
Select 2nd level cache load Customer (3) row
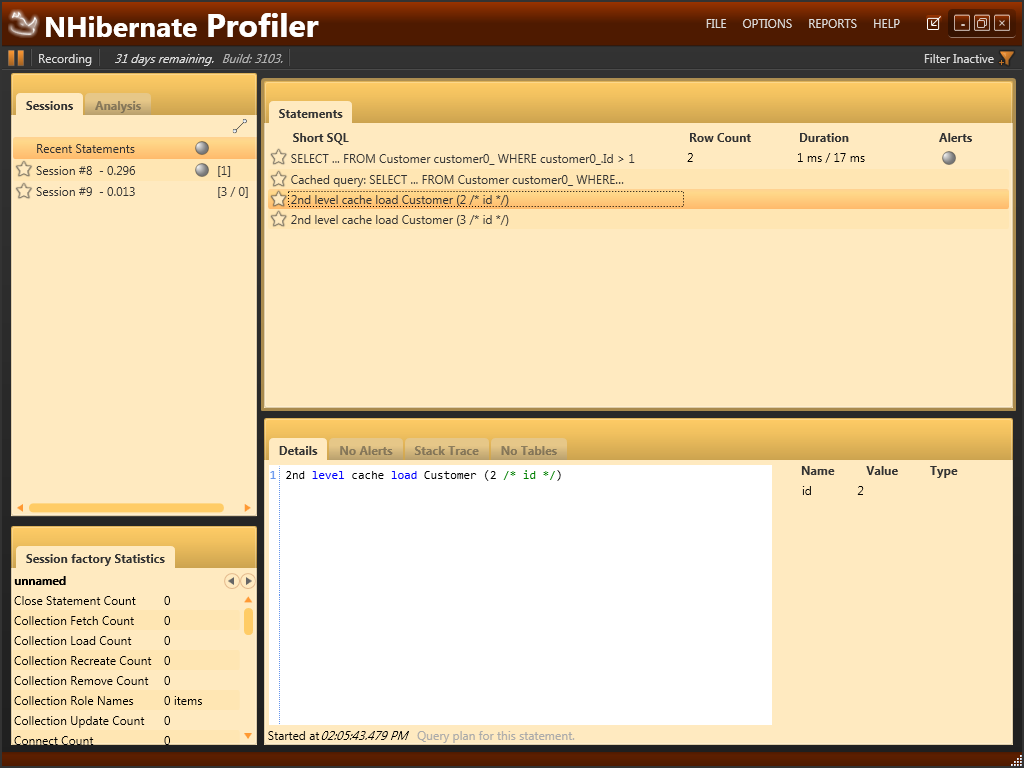click(x=639, y=219)
